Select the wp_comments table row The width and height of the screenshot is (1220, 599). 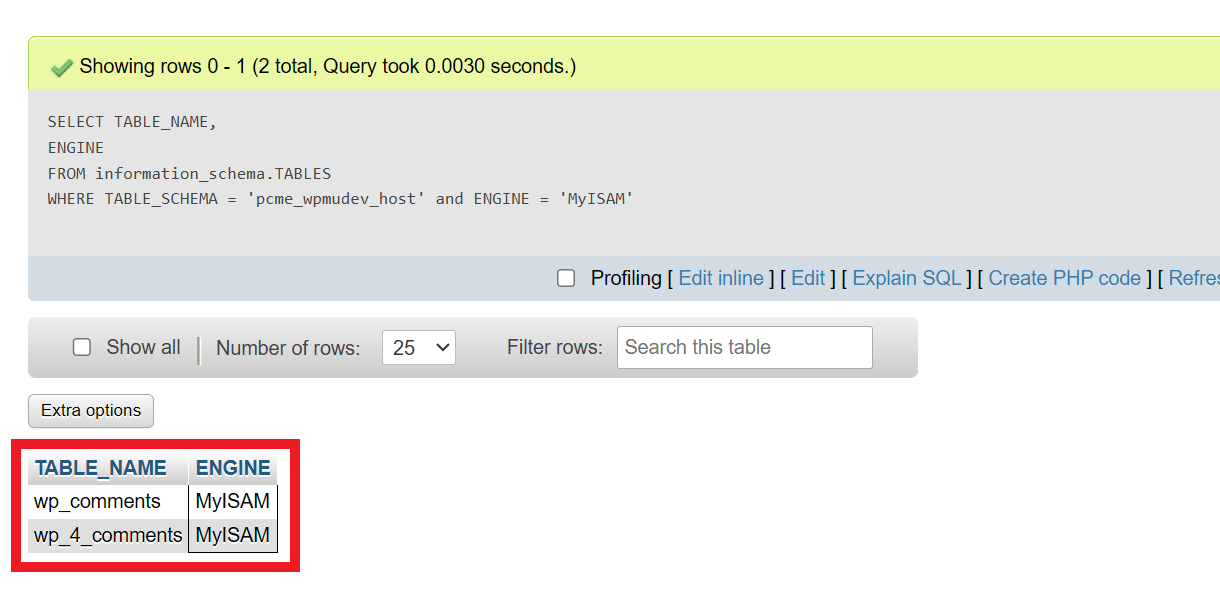tap(100, 501)
